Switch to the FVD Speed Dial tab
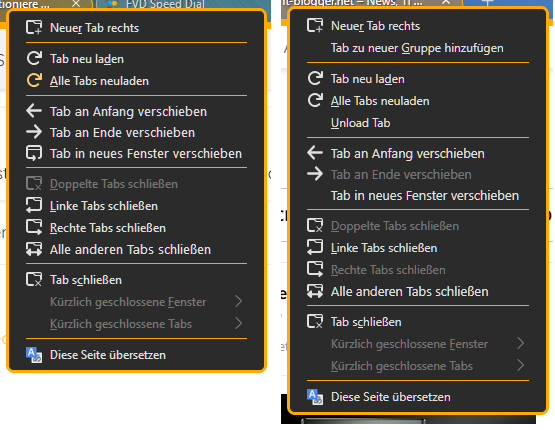 pos(156,4)
